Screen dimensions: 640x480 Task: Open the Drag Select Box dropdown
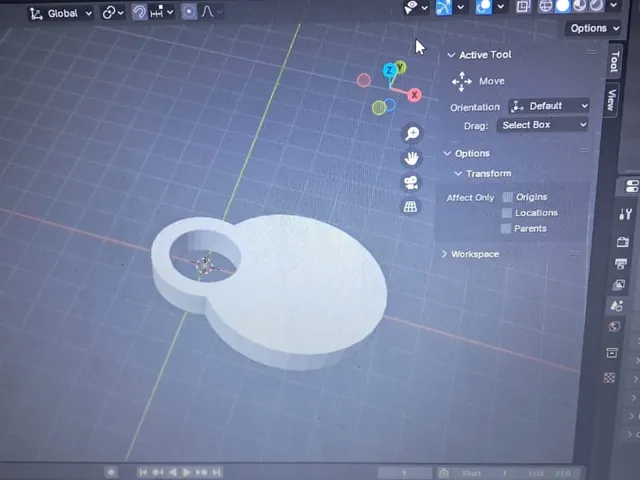(542, 125)
